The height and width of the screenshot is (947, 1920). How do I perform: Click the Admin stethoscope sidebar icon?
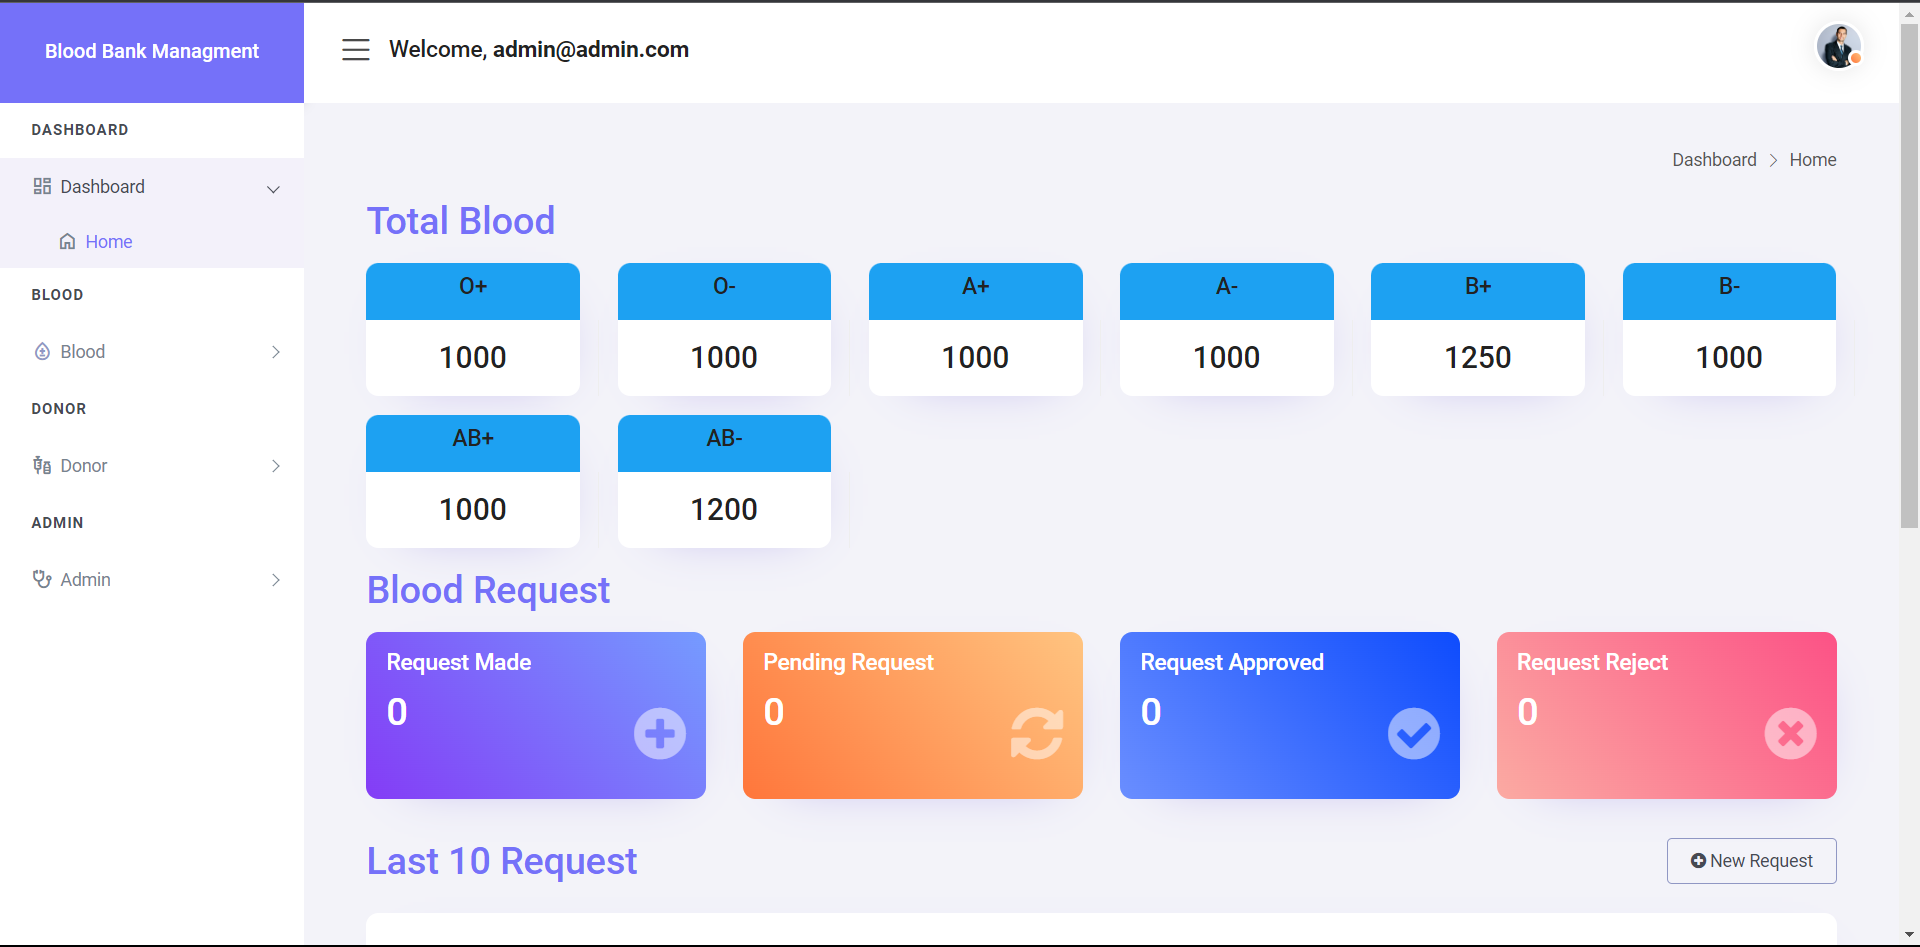[x=42, y=580]
